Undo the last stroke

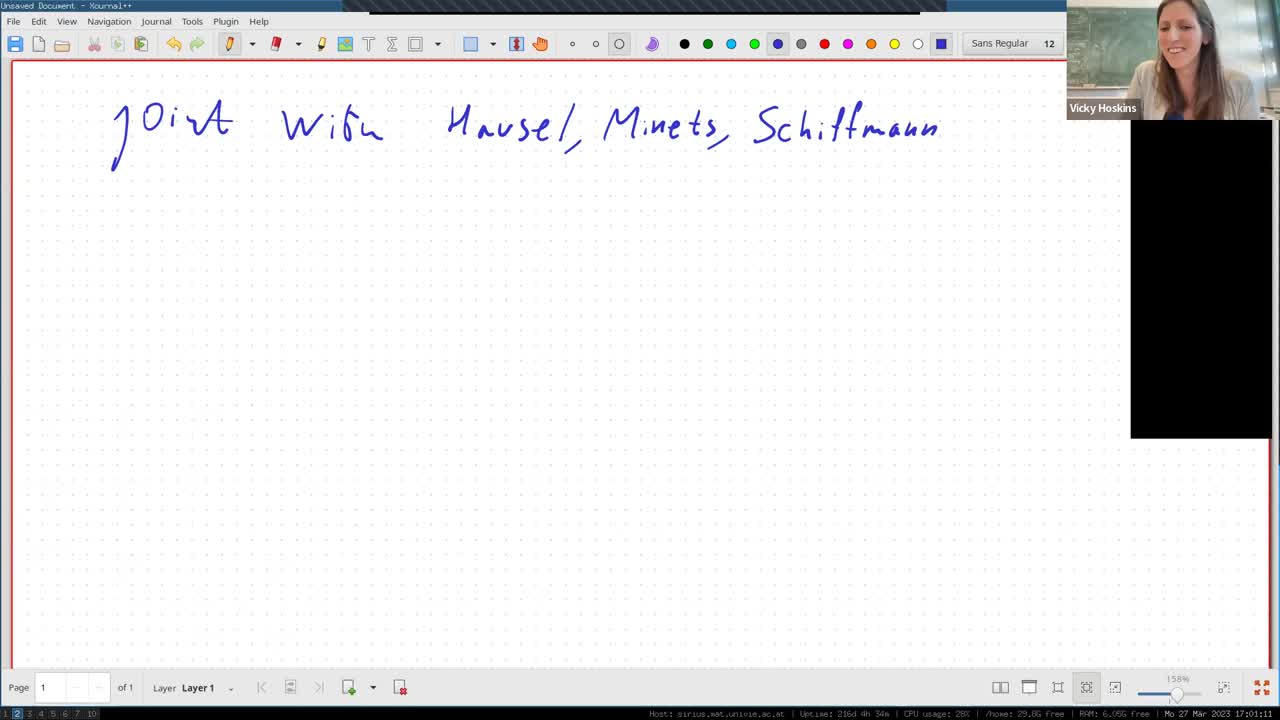174,44
